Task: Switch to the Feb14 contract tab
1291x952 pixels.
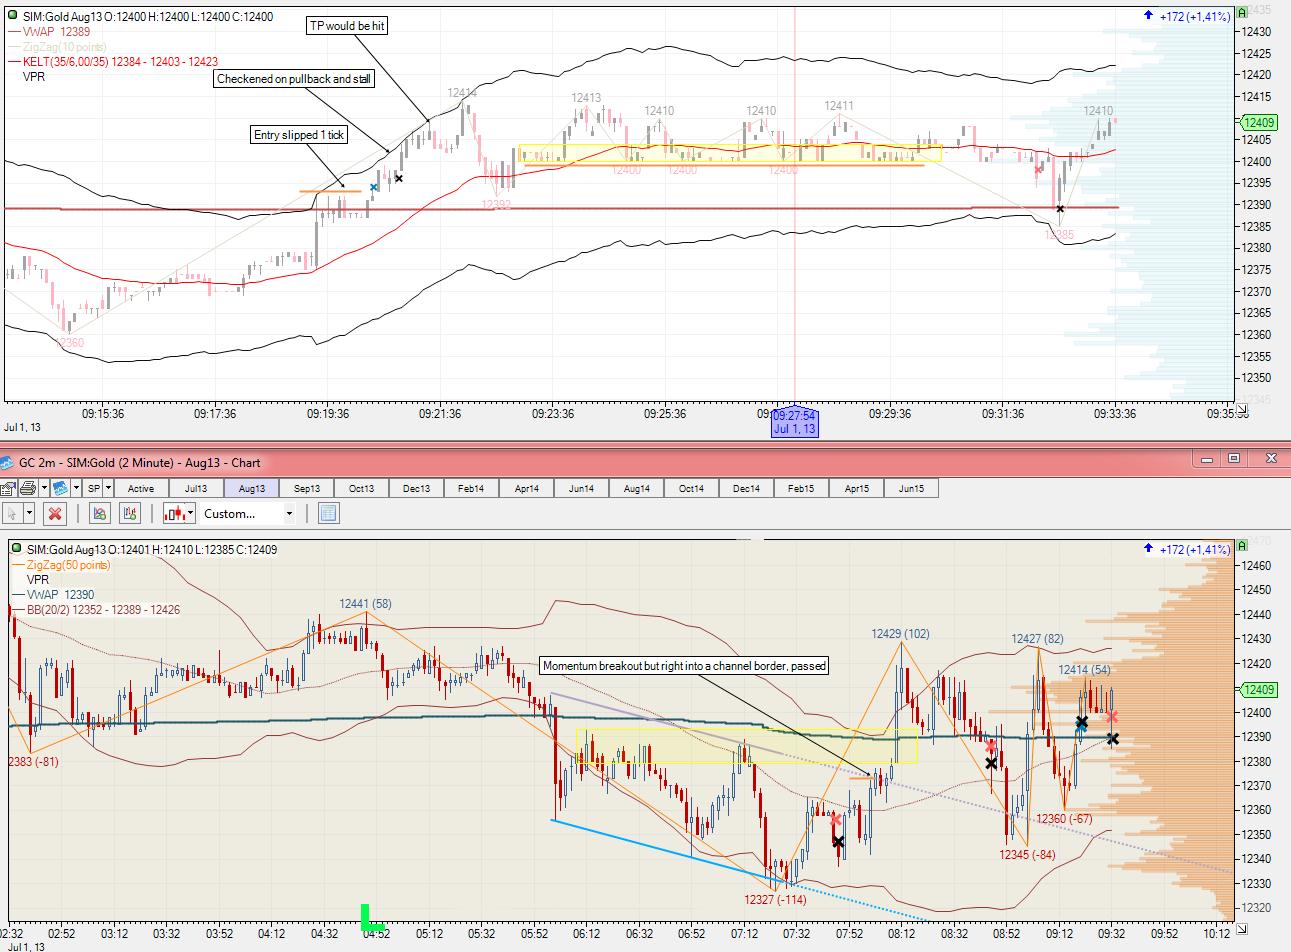Action: point(471,488)
